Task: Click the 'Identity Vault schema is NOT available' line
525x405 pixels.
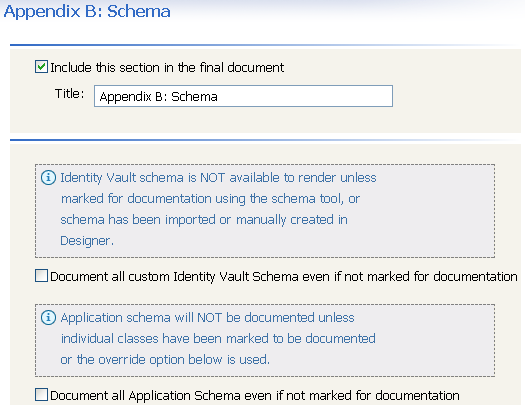Action: click(x=218, y=178)
